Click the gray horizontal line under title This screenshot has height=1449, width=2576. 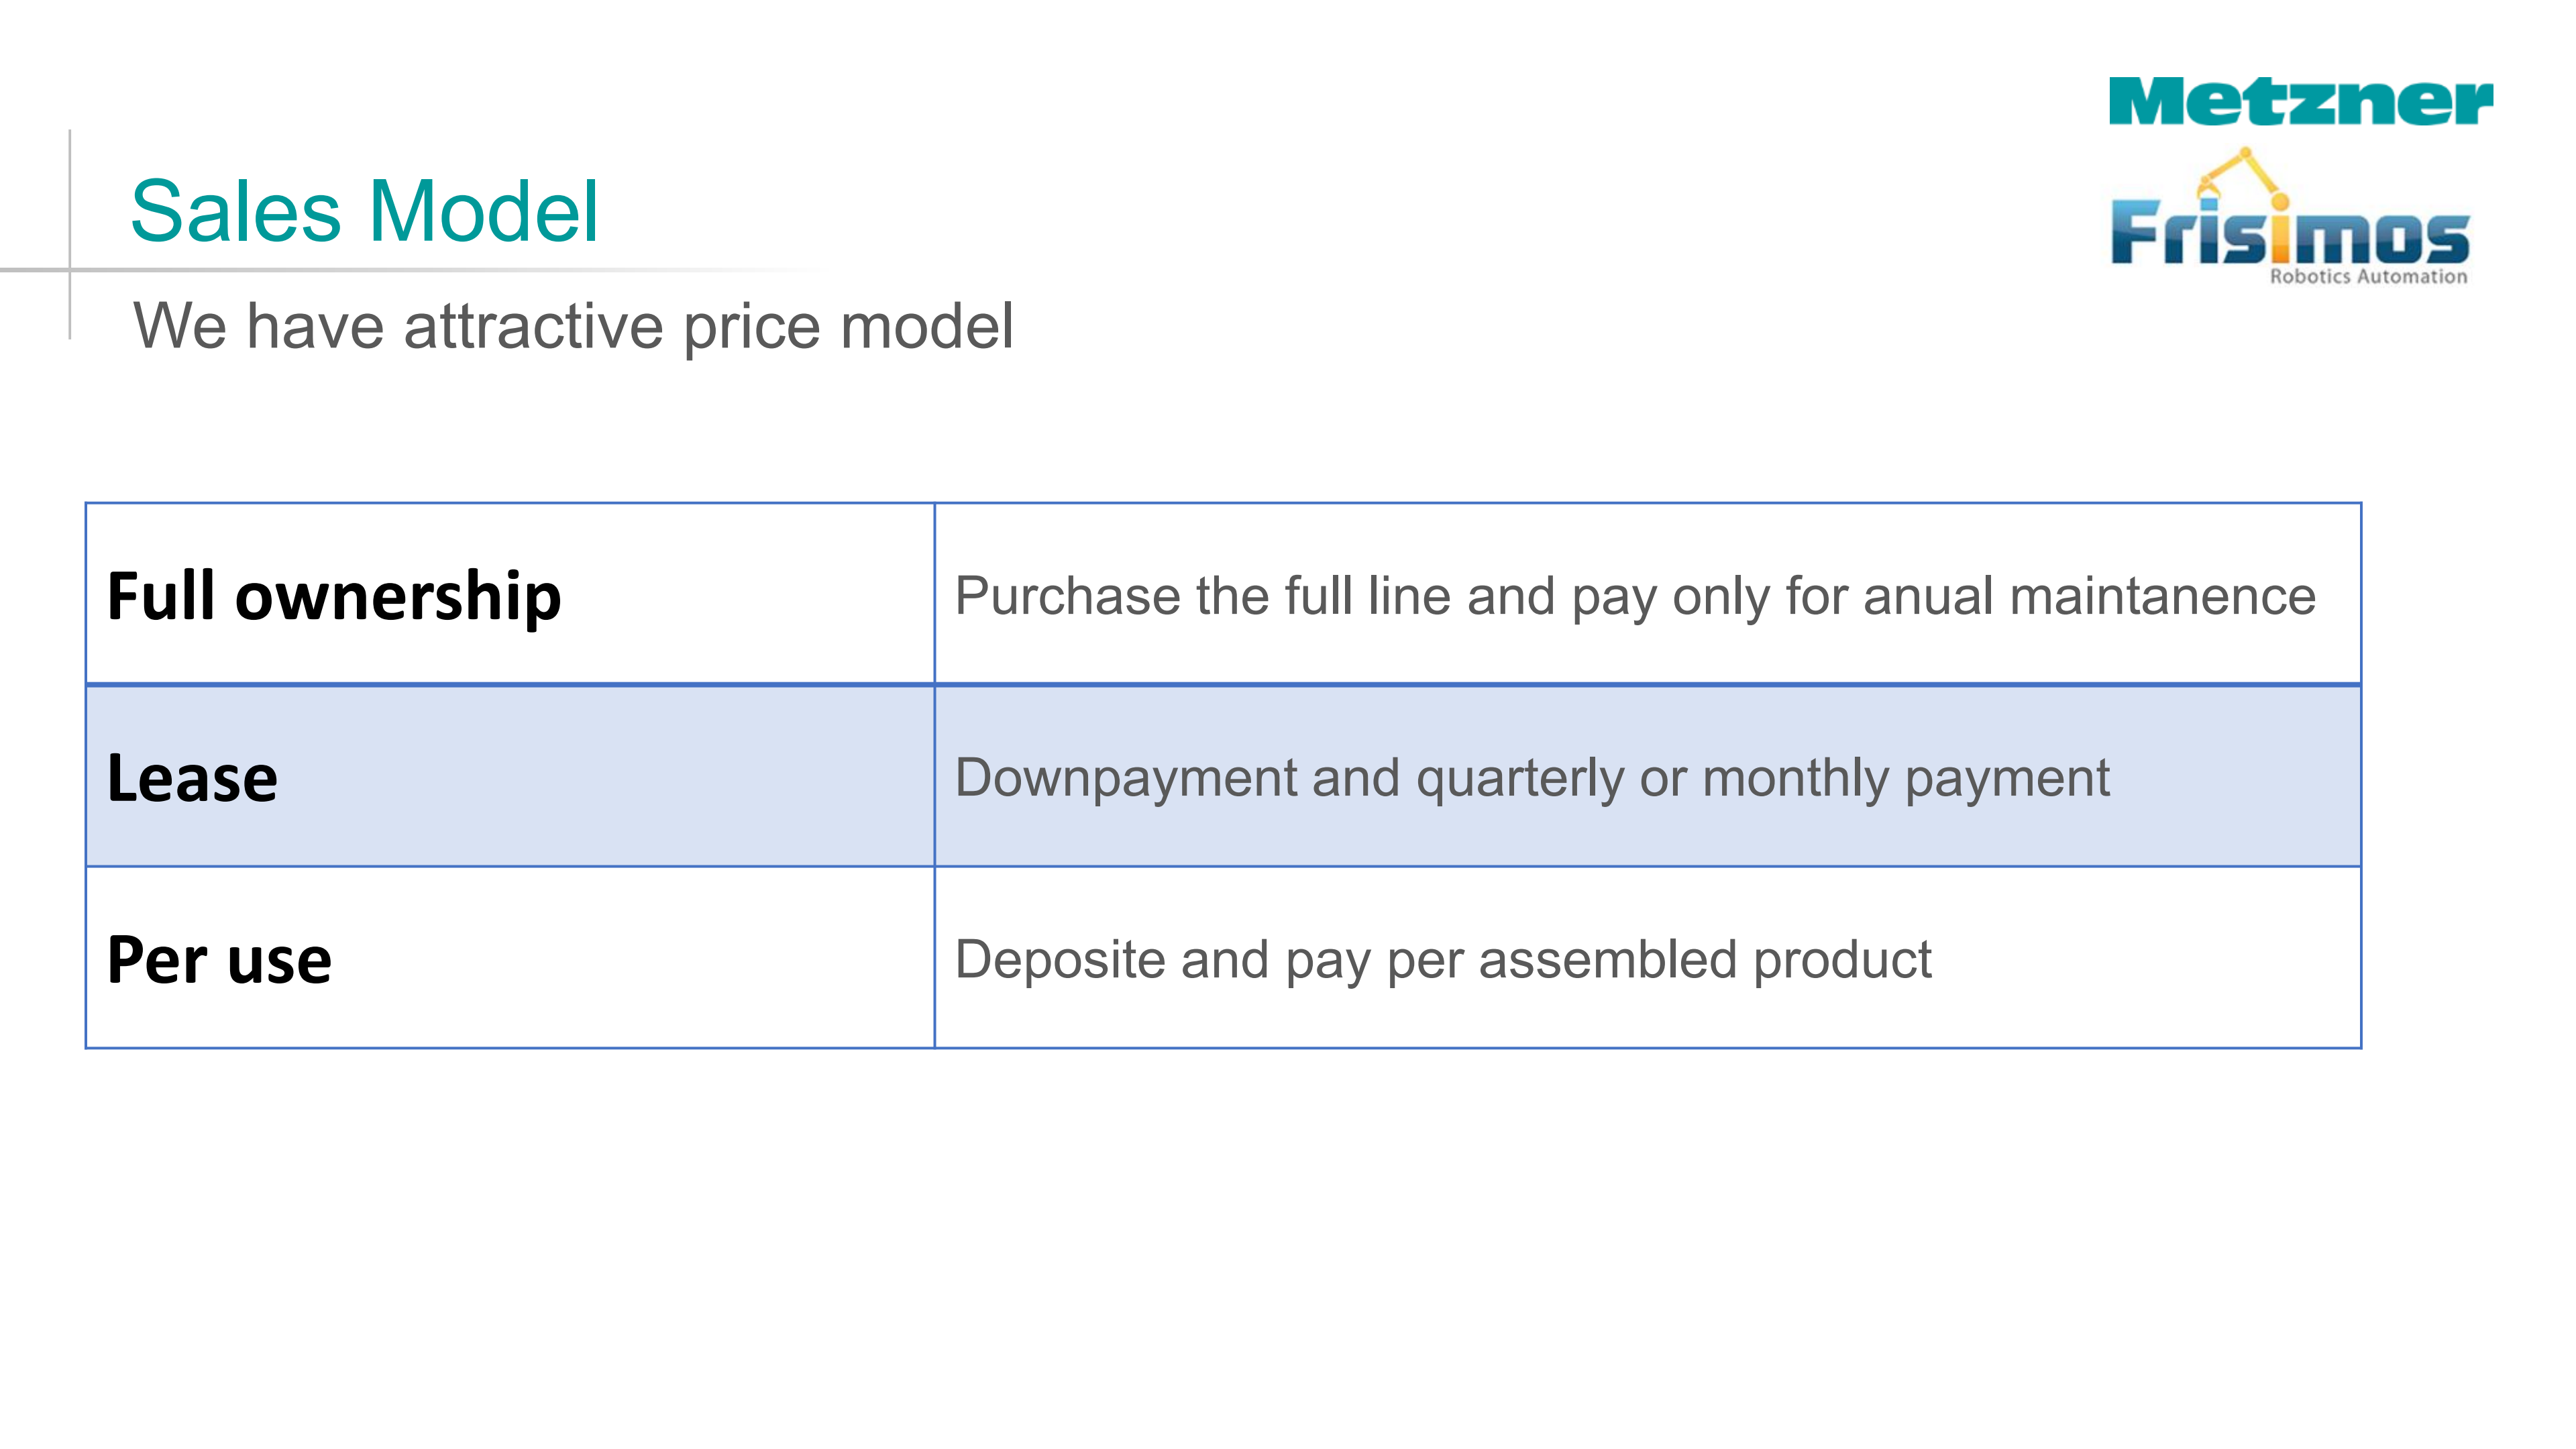pos(400,270)
